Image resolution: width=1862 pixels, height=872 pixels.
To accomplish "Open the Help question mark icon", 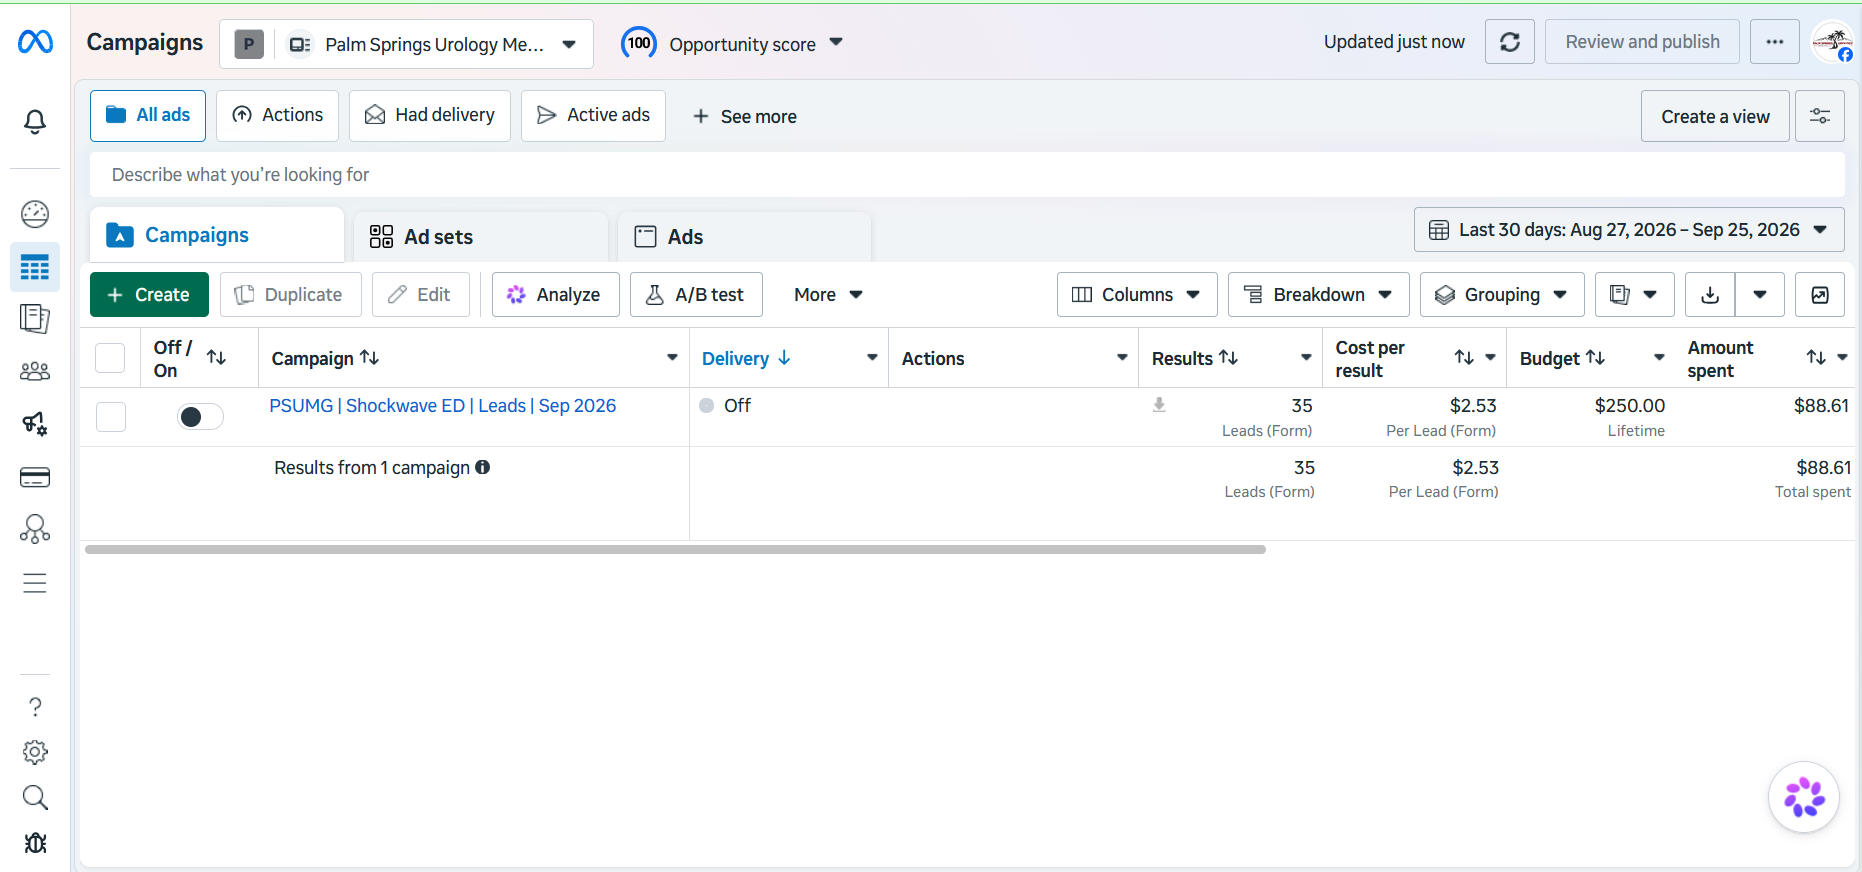I will 35,707.
